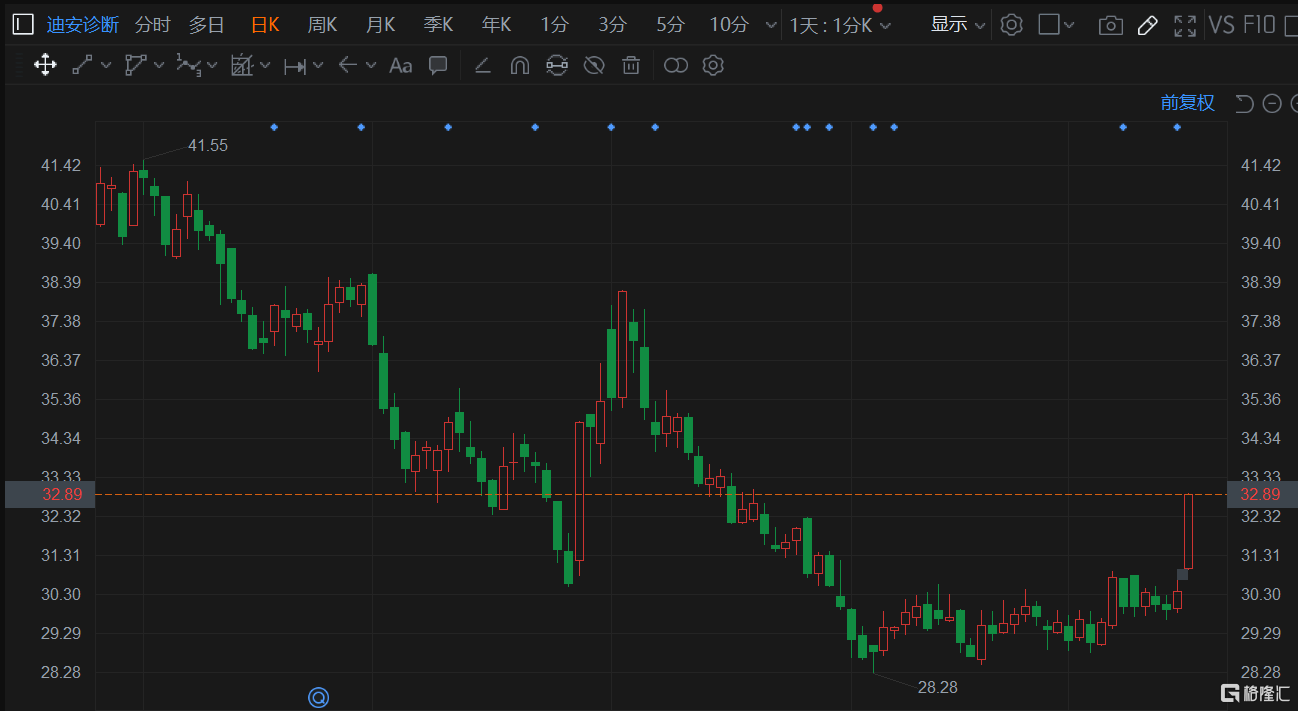
Task: Switch to the 年K yearly tab
Action: (496, 25)
